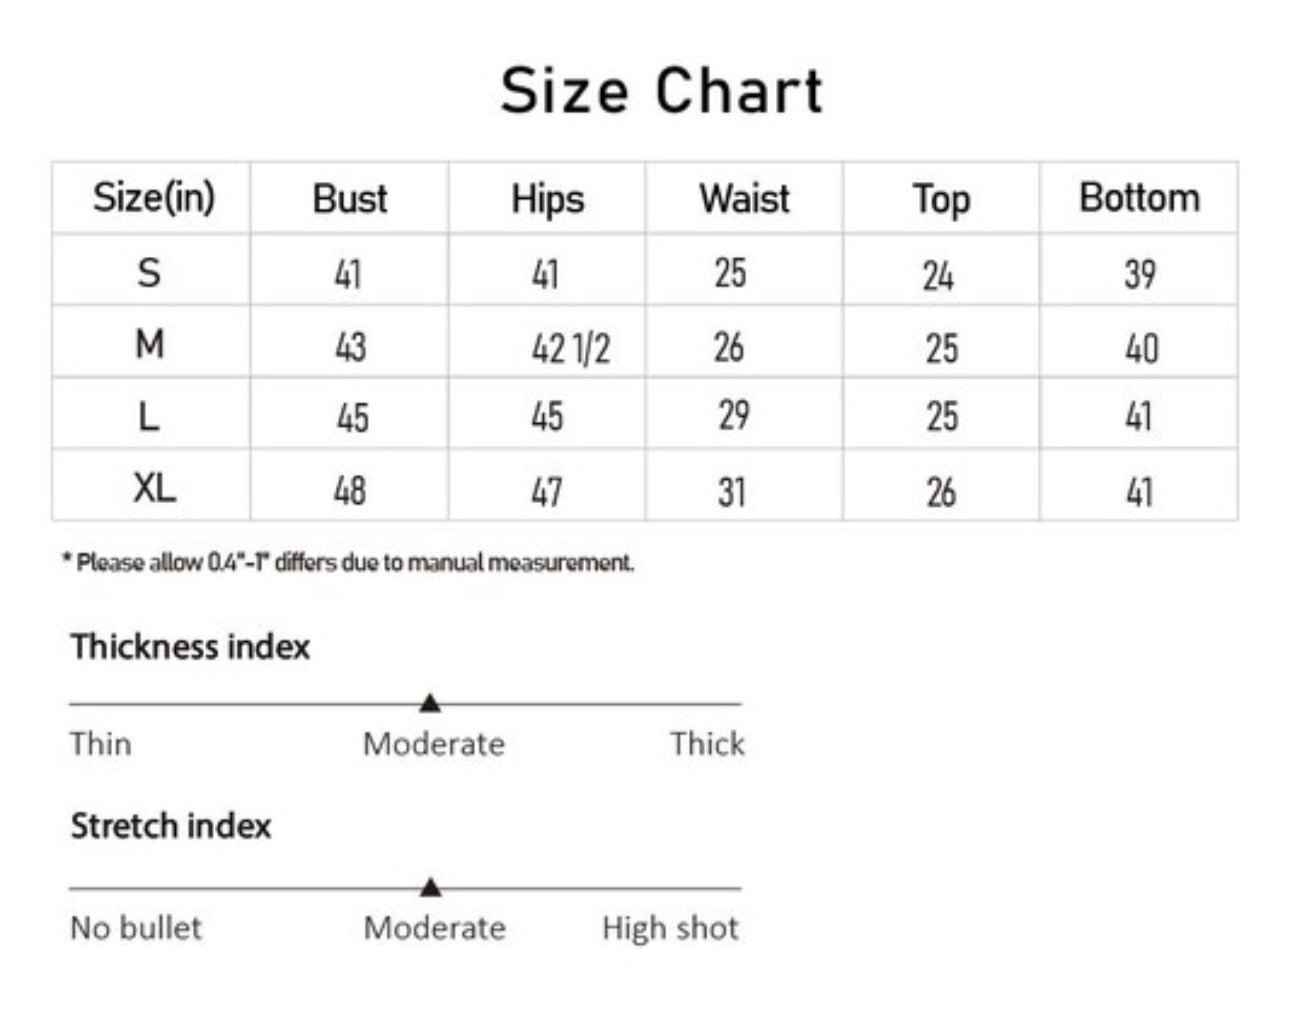The height and width of the screenshot is (1011, 1290).
Task: Select the Bottom column header
Action: (x=1139, y=198)
